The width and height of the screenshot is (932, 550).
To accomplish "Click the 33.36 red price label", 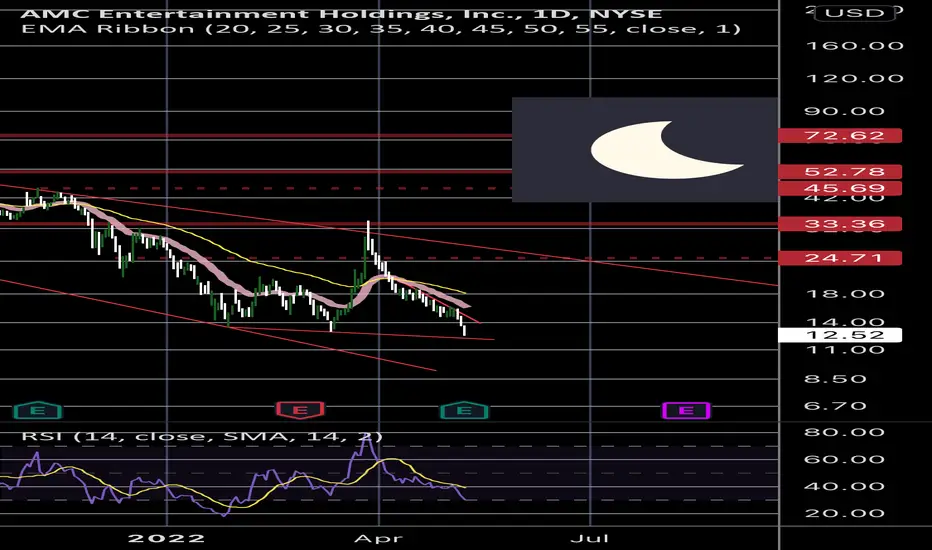I will point(840,224).
